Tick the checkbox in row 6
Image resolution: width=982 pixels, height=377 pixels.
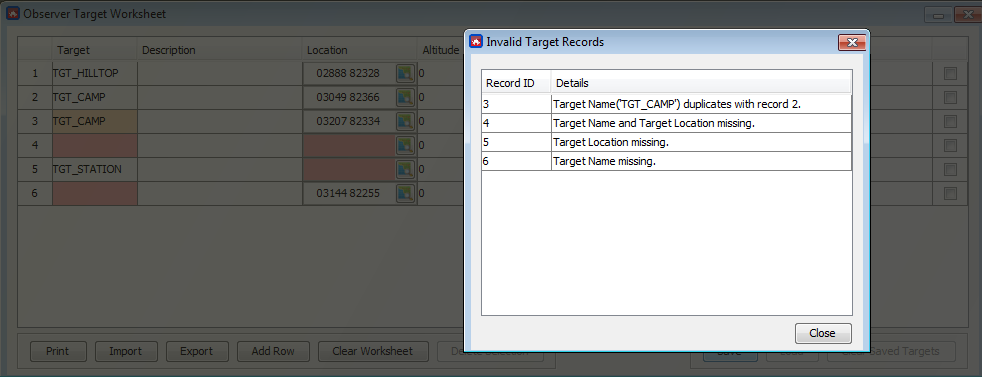click(950, 194)
